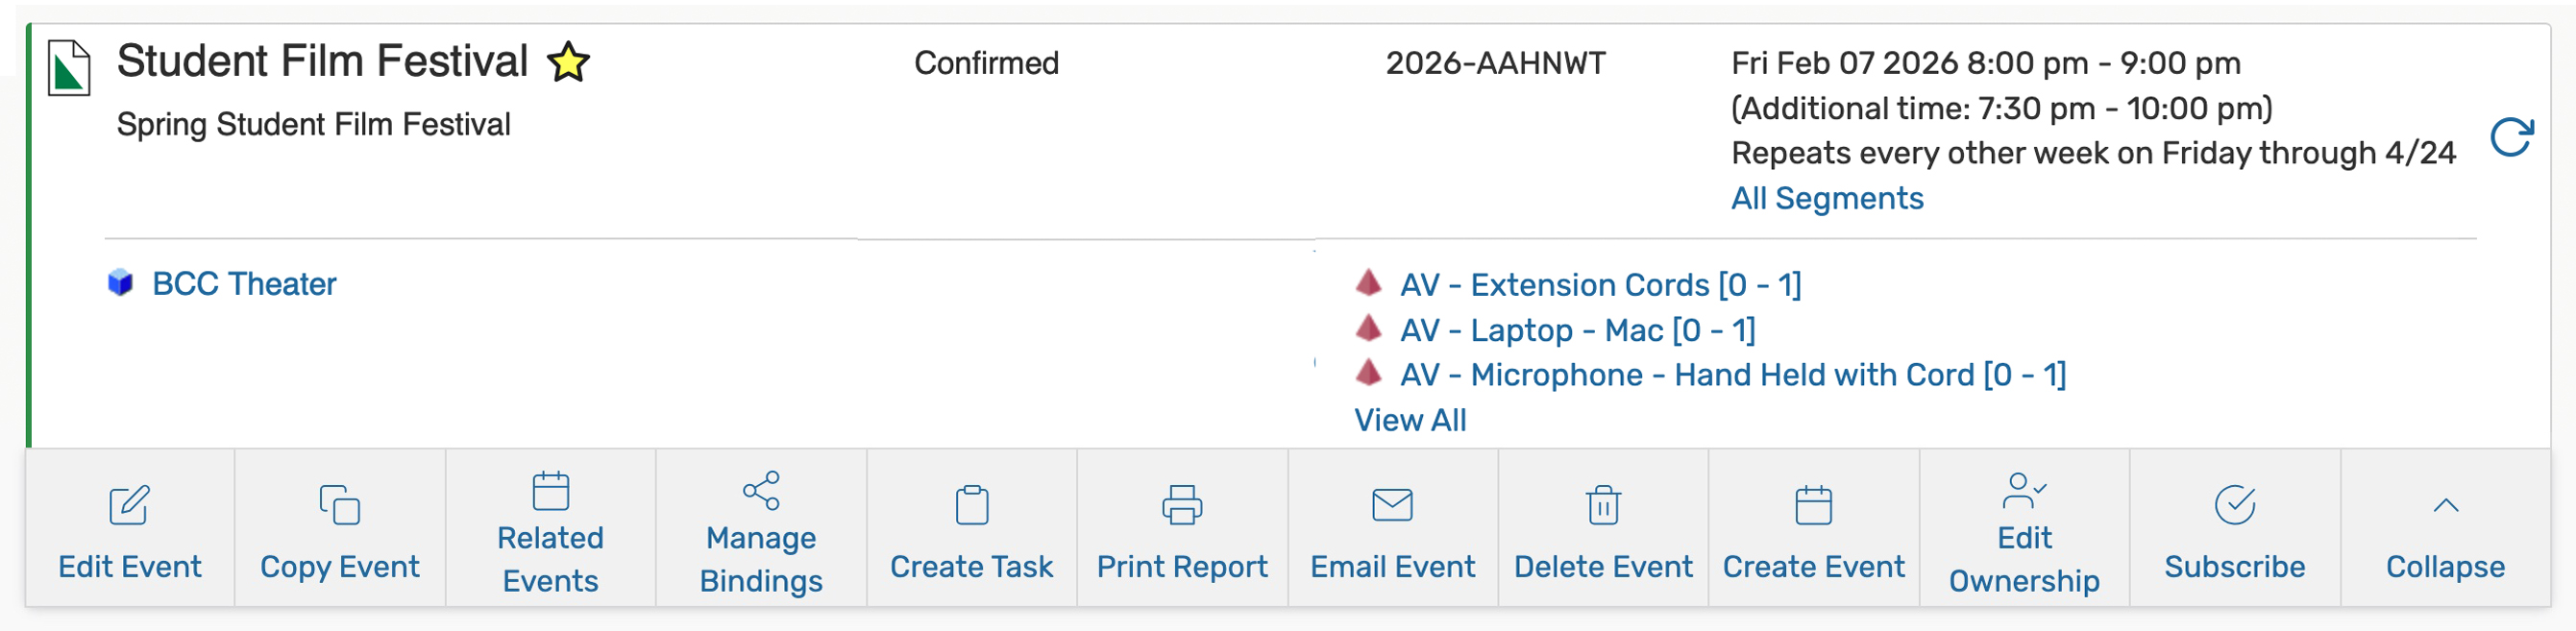Open the BCC Theater location link
The image size is (2576, 631).
point(244,284)
